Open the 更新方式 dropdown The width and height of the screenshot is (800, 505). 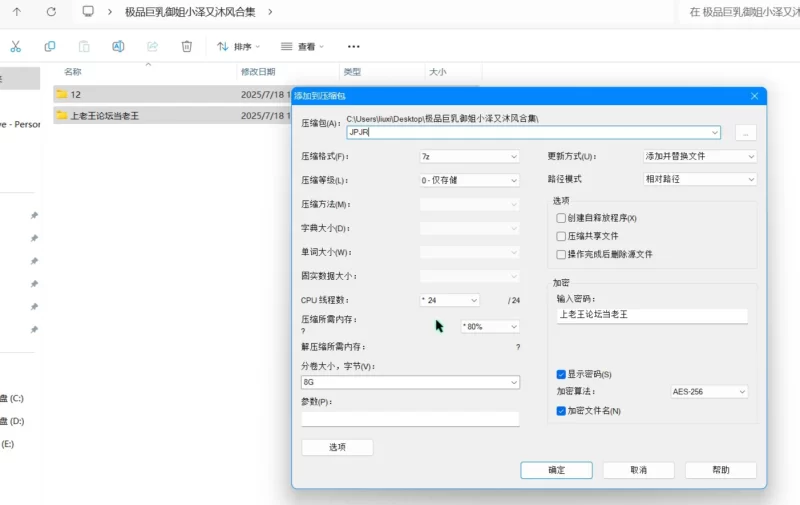coord(699,157)
